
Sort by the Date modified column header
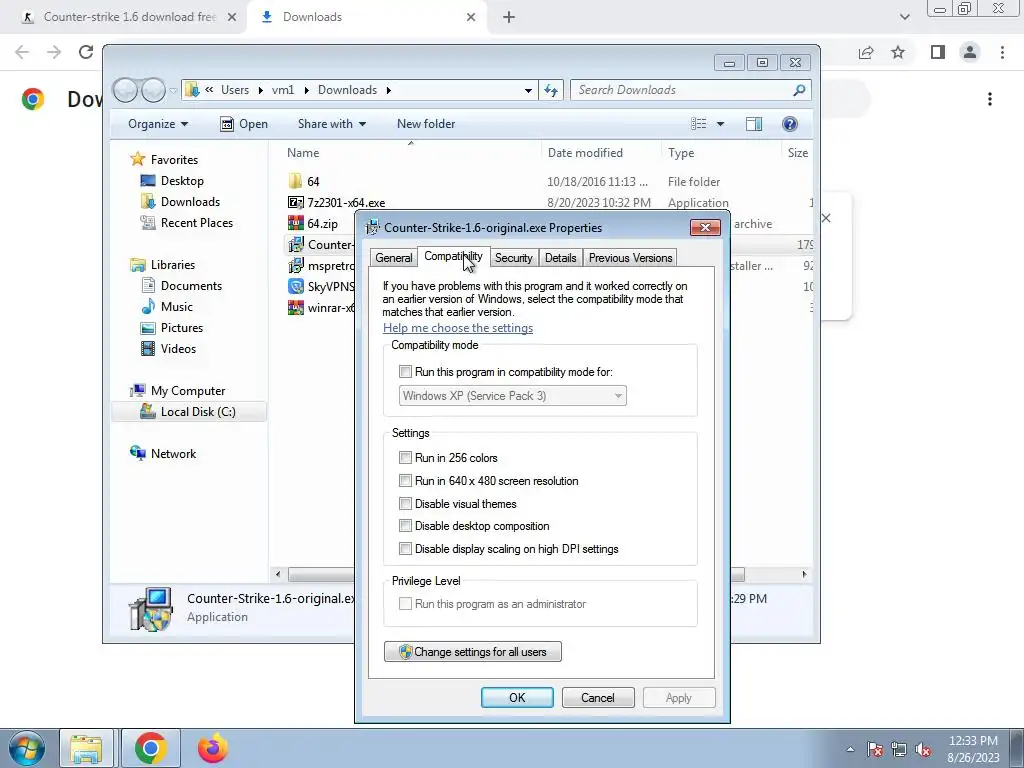(x=585, y=153)
